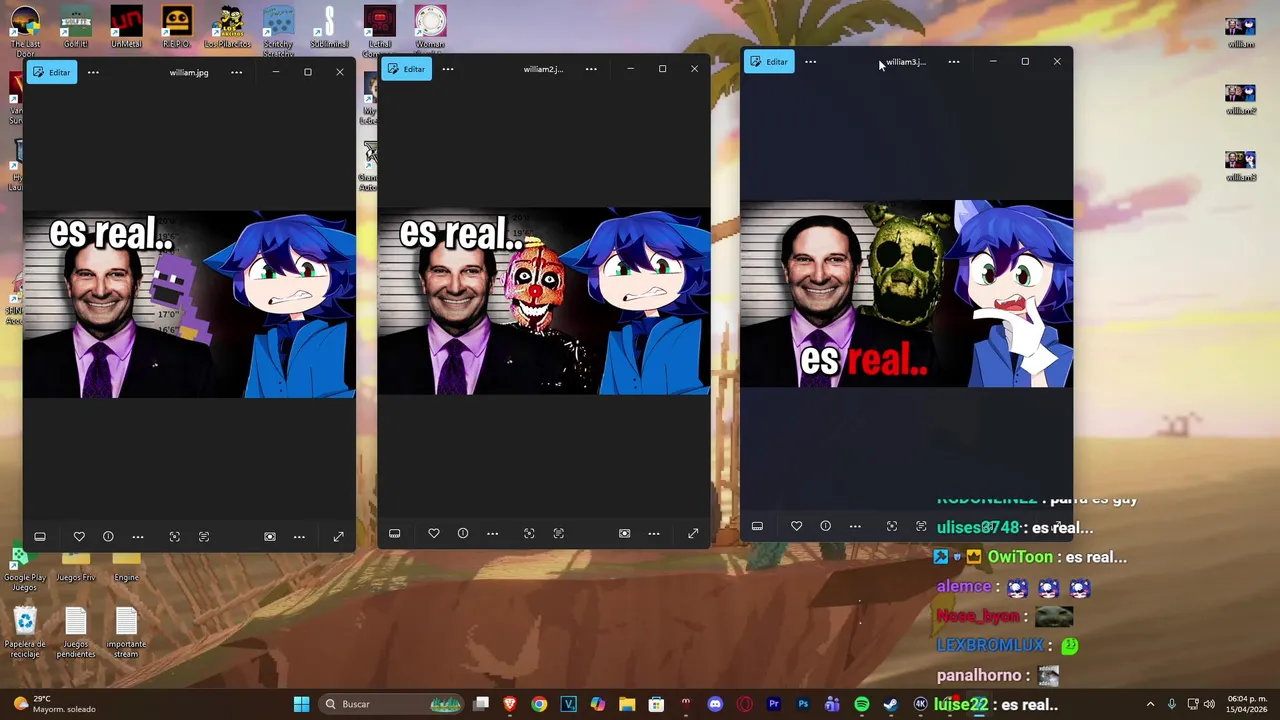1280x720 pixels.
Task: Click the scan text icon in william.jpg window
Action: (204, 537)
